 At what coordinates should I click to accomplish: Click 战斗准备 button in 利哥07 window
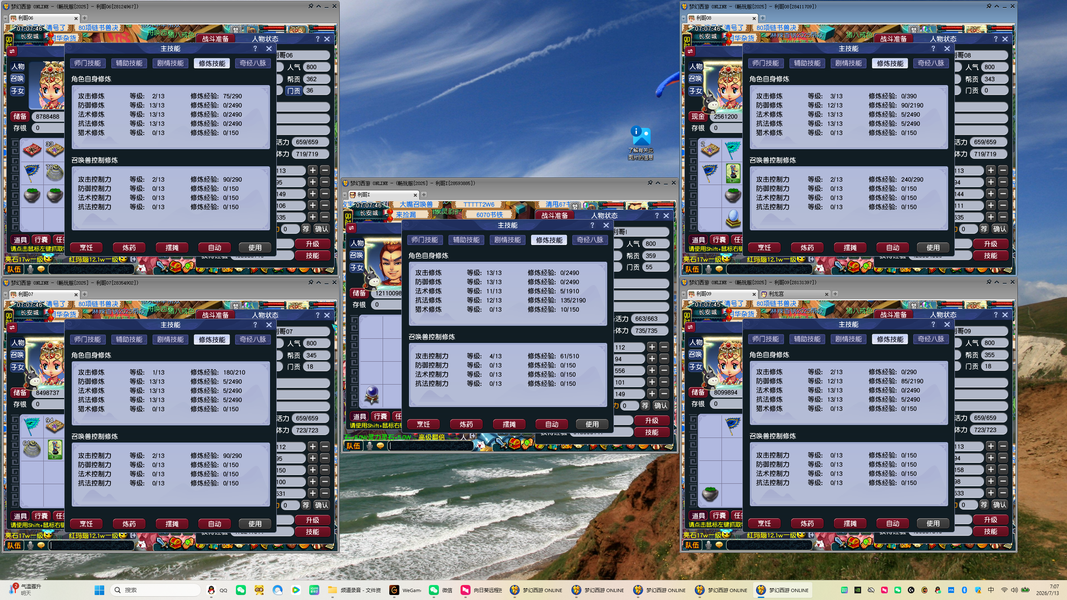(216, 315)
